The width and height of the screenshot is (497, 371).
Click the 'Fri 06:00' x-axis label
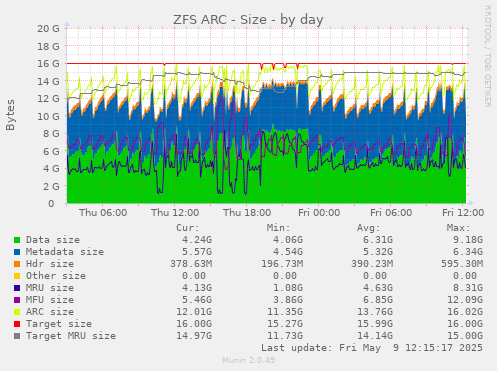tap(391, 213)
